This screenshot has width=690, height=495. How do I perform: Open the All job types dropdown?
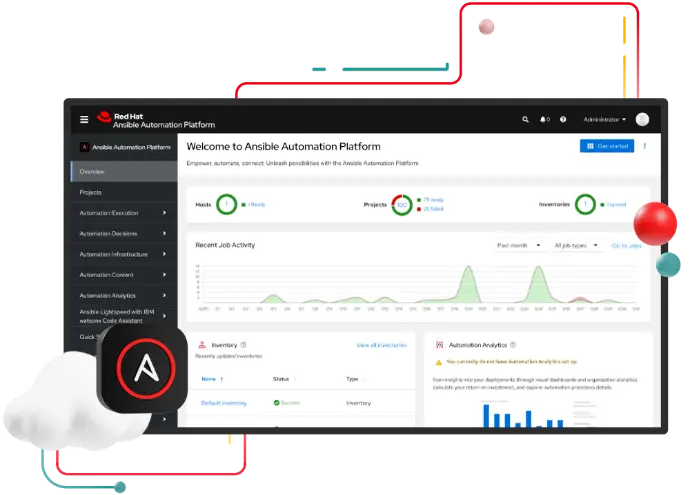click(x=576, y=246)
